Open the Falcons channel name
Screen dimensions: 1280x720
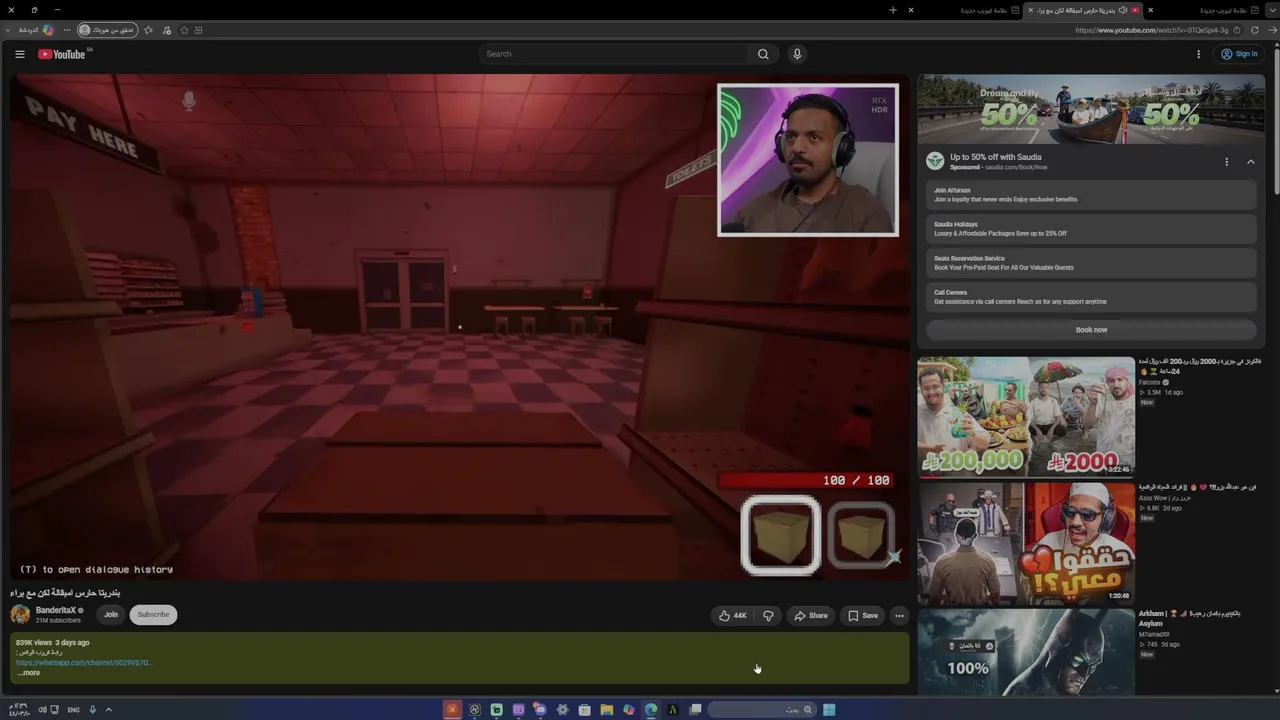click(x=1150, y=382)
